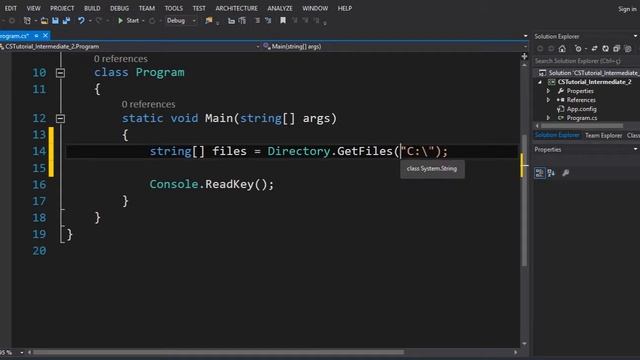Switch to the Solution Explorer bottom tab
This screenshot has height=360, width=640.
click(557, 135)
